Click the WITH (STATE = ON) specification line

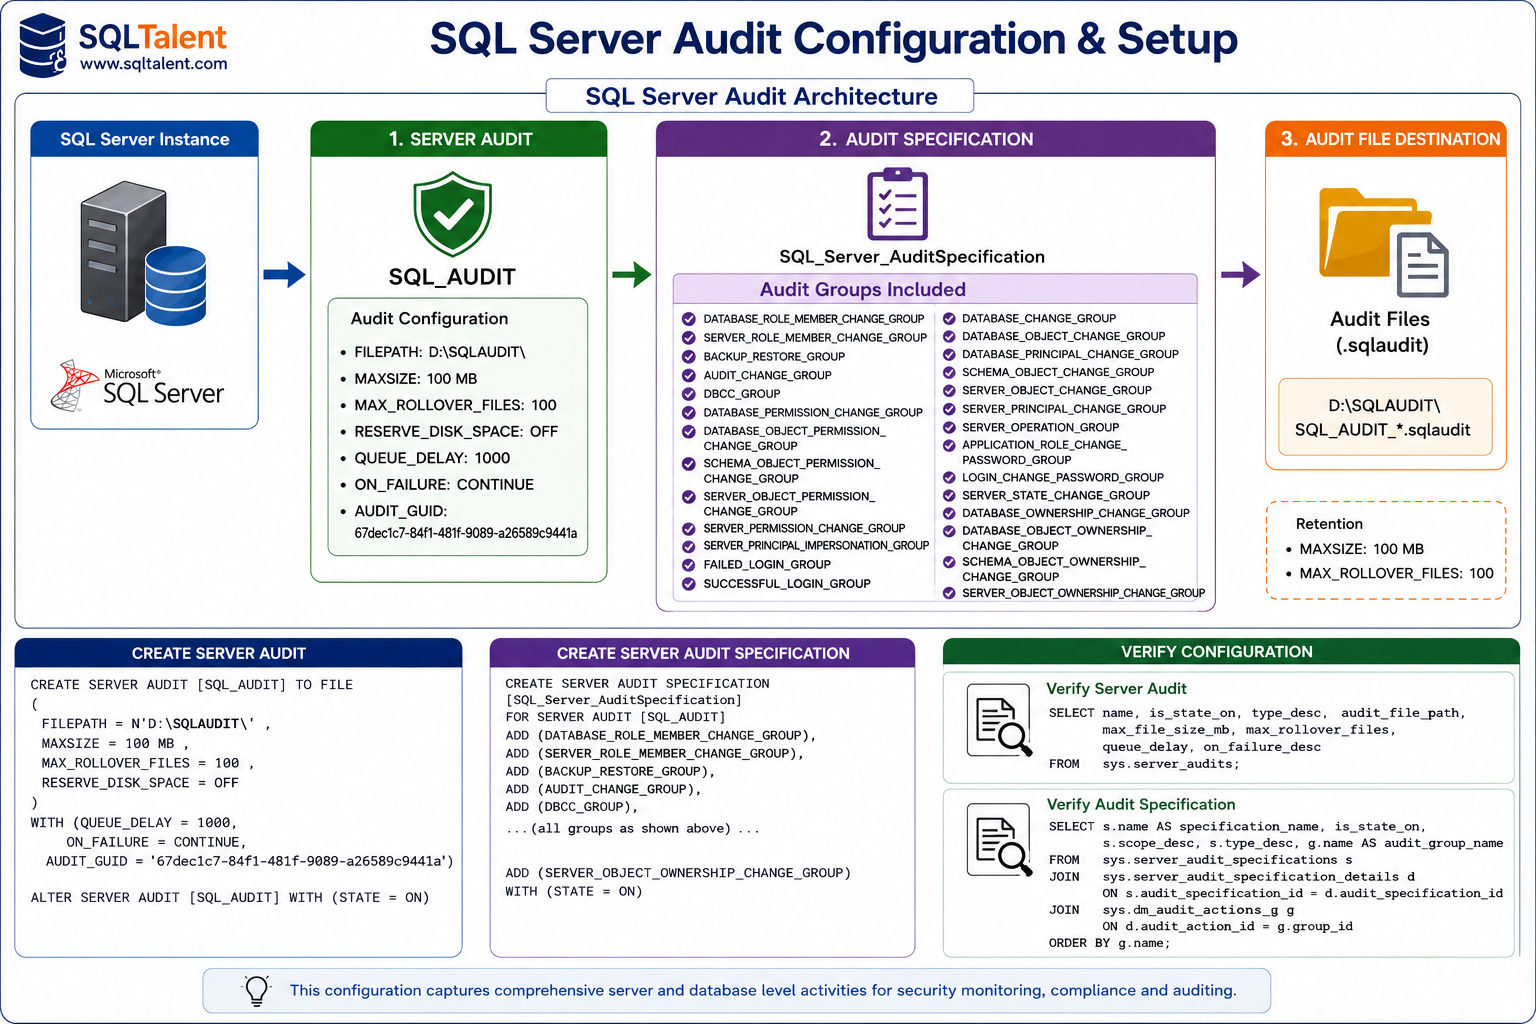[x=574, y=891]
